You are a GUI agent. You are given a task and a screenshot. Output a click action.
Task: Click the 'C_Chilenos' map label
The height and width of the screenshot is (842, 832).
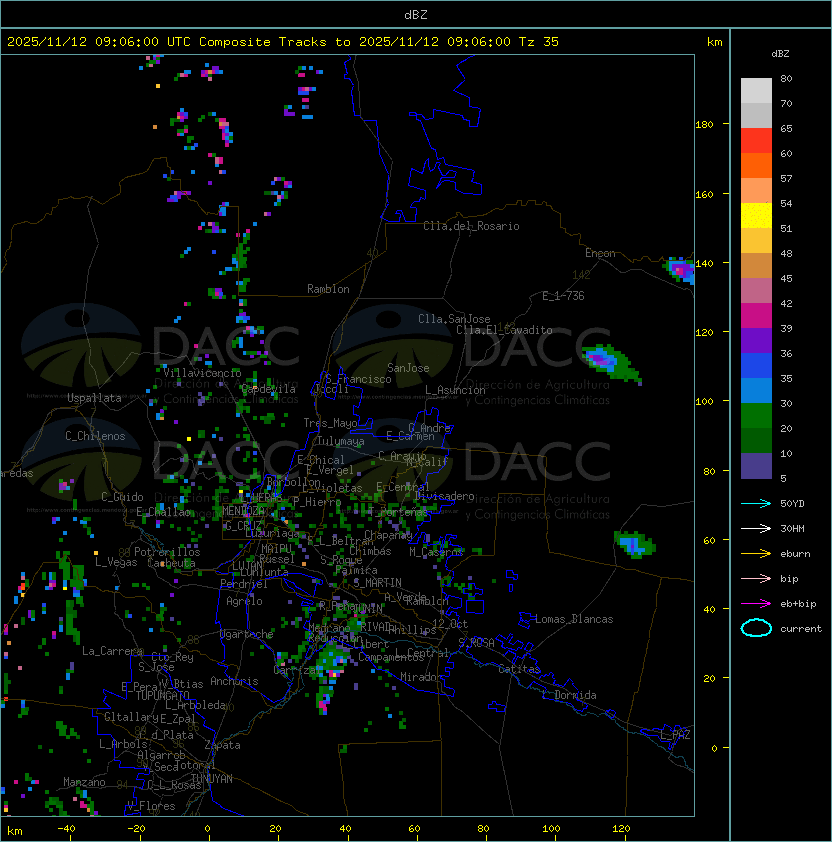pos(95,436)
